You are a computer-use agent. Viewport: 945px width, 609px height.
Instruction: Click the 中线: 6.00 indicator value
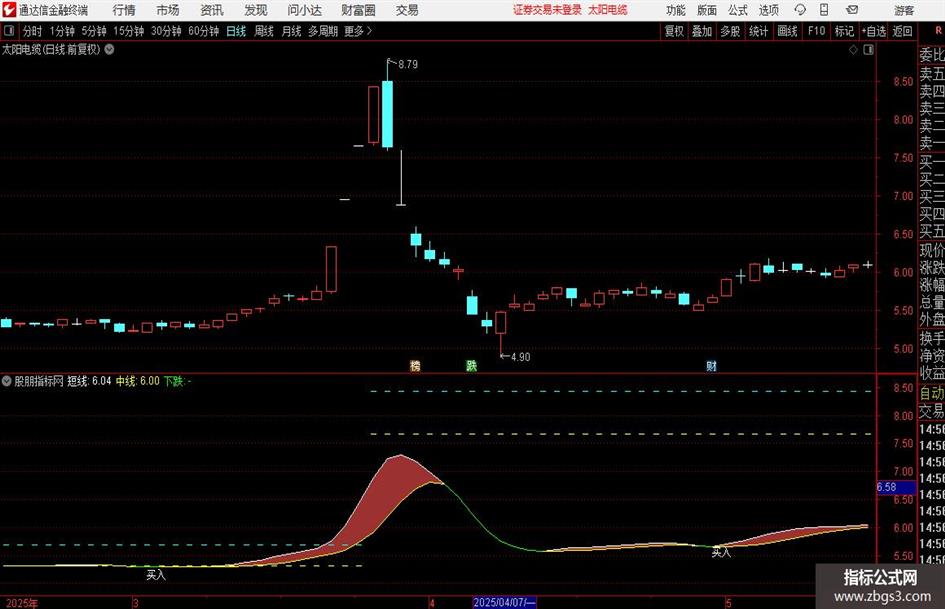tap(138, 381)
